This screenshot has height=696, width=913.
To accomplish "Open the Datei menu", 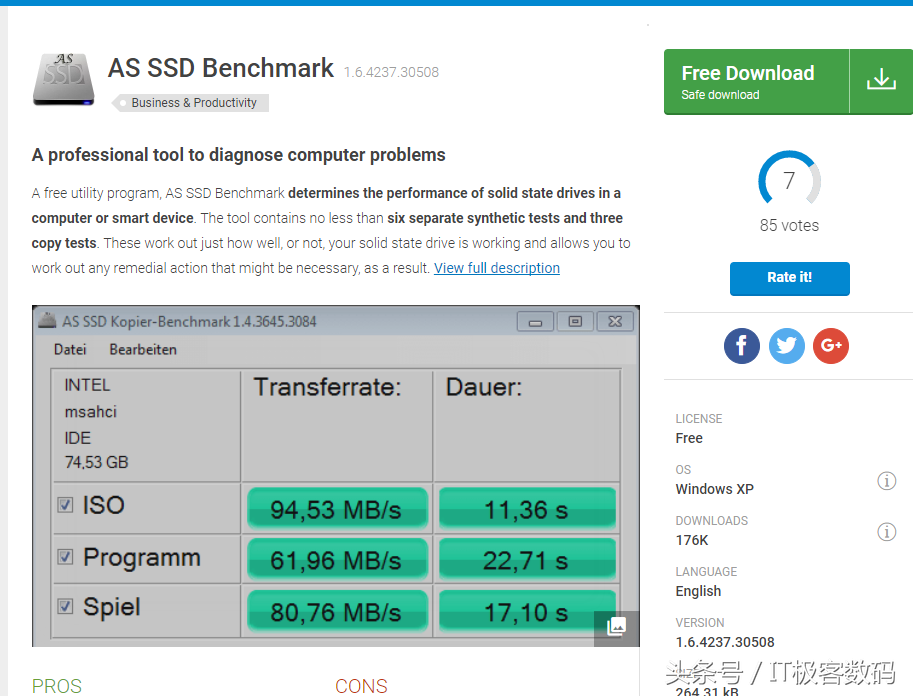I will [x=70, y=349].
